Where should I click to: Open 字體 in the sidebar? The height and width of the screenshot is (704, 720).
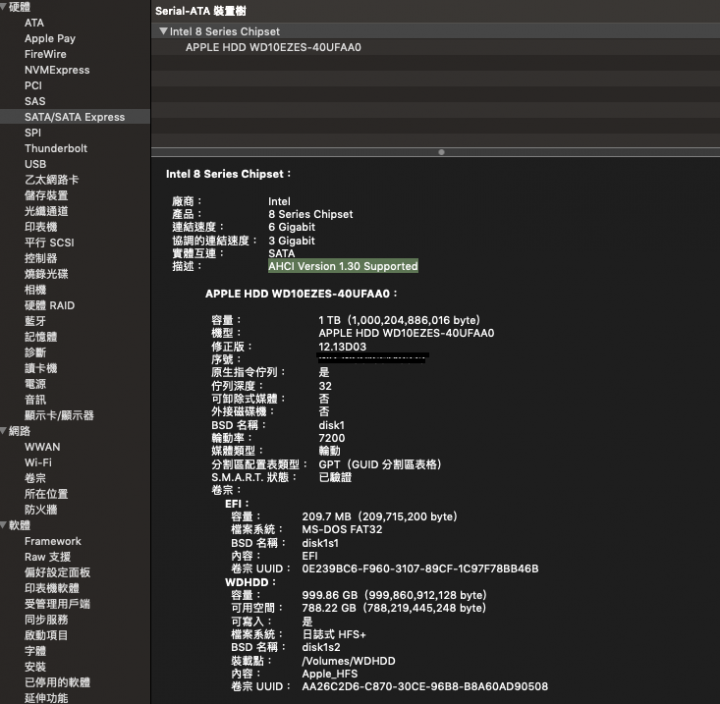point(35,651)
